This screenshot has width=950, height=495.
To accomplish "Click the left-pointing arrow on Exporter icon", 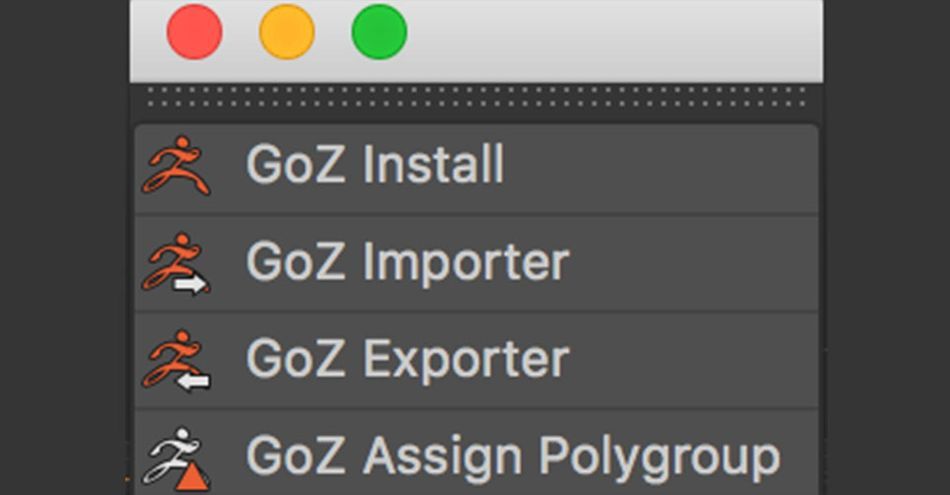I will click(x=194, y=381).
